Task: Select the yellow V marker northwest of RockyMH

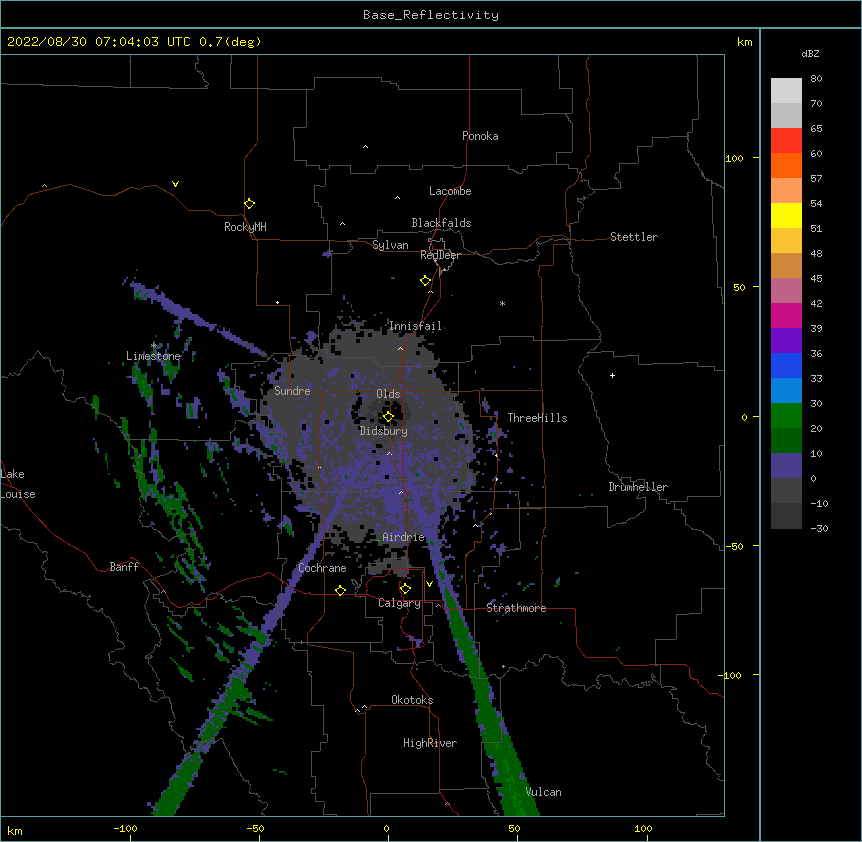Action: pyautogui.click(x=175, y=184)
